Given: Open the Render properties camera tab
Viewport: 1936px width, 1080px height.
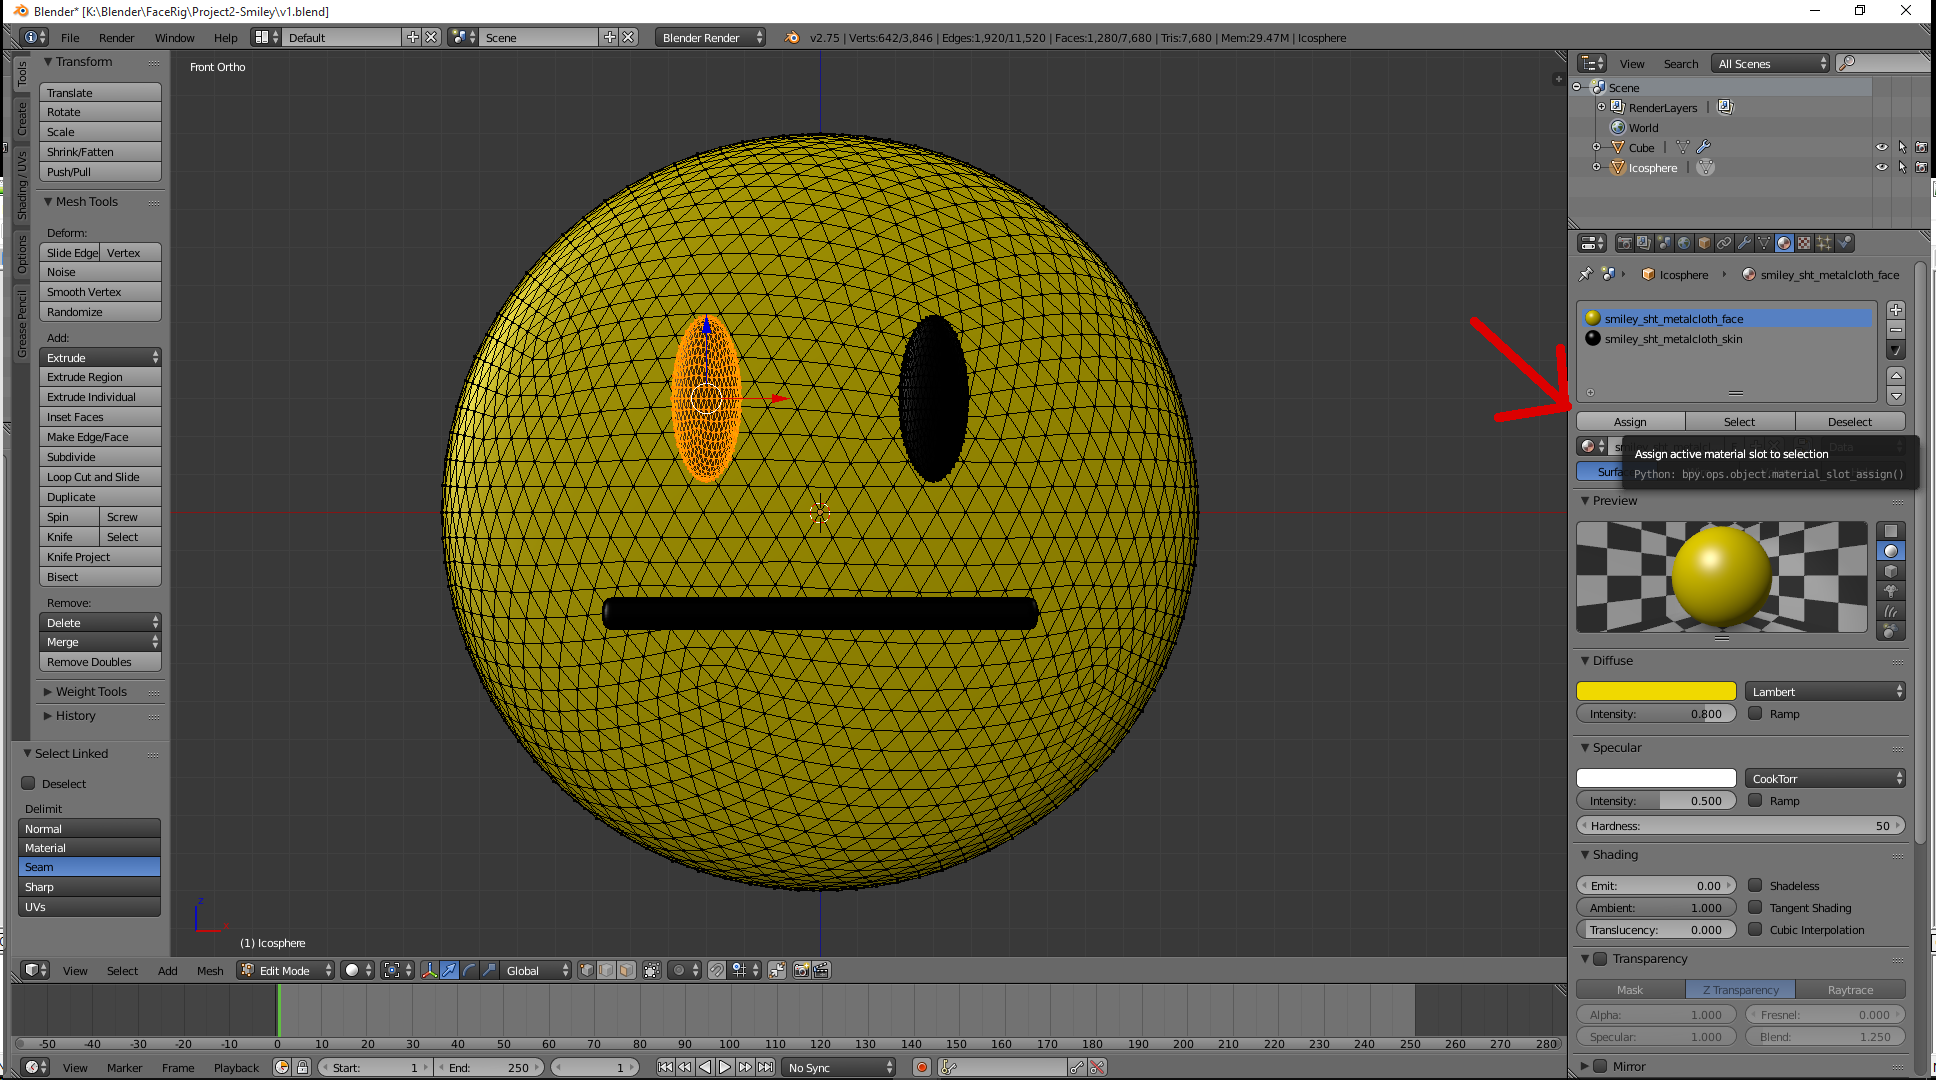Looking at the screenshot, I should pyautogui.click(x=1624, y=243).
